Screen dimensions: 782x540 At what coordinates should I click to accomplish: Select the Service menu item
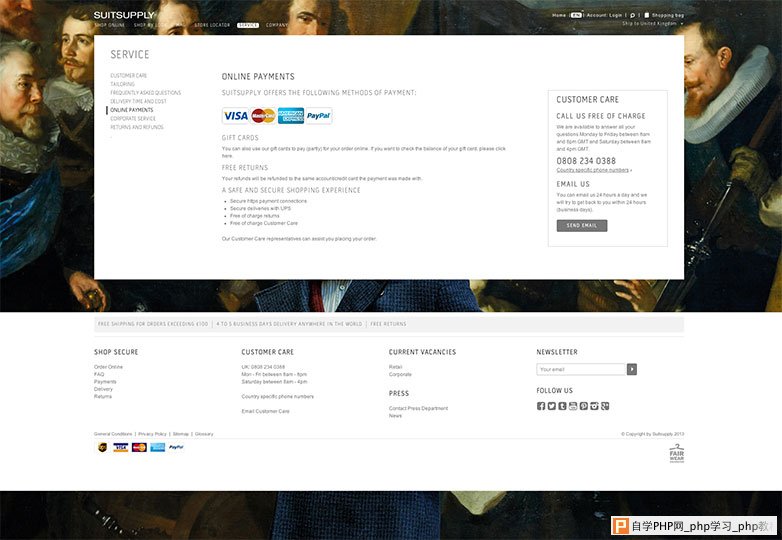[x=248, y=25]
